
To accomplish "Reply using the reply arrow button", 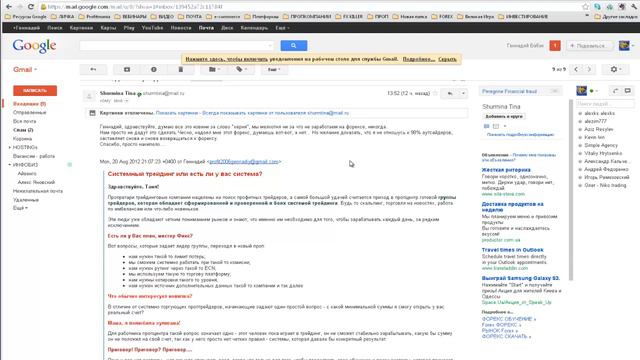I will (x=450, y=93).
